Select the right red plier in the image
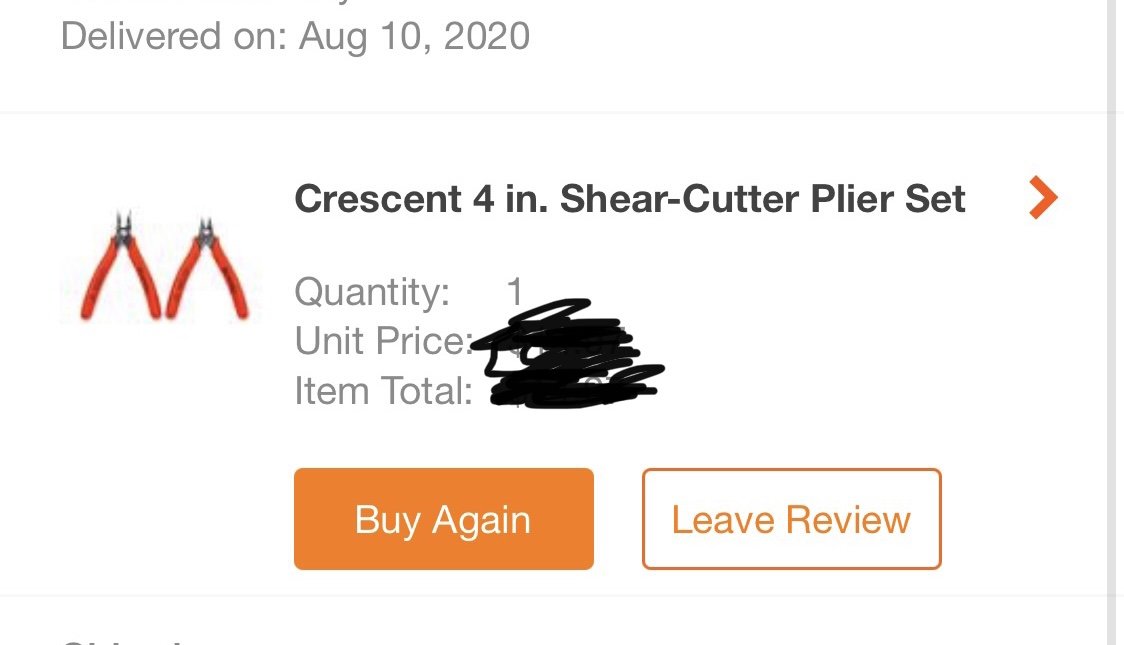 coord(207,267)
